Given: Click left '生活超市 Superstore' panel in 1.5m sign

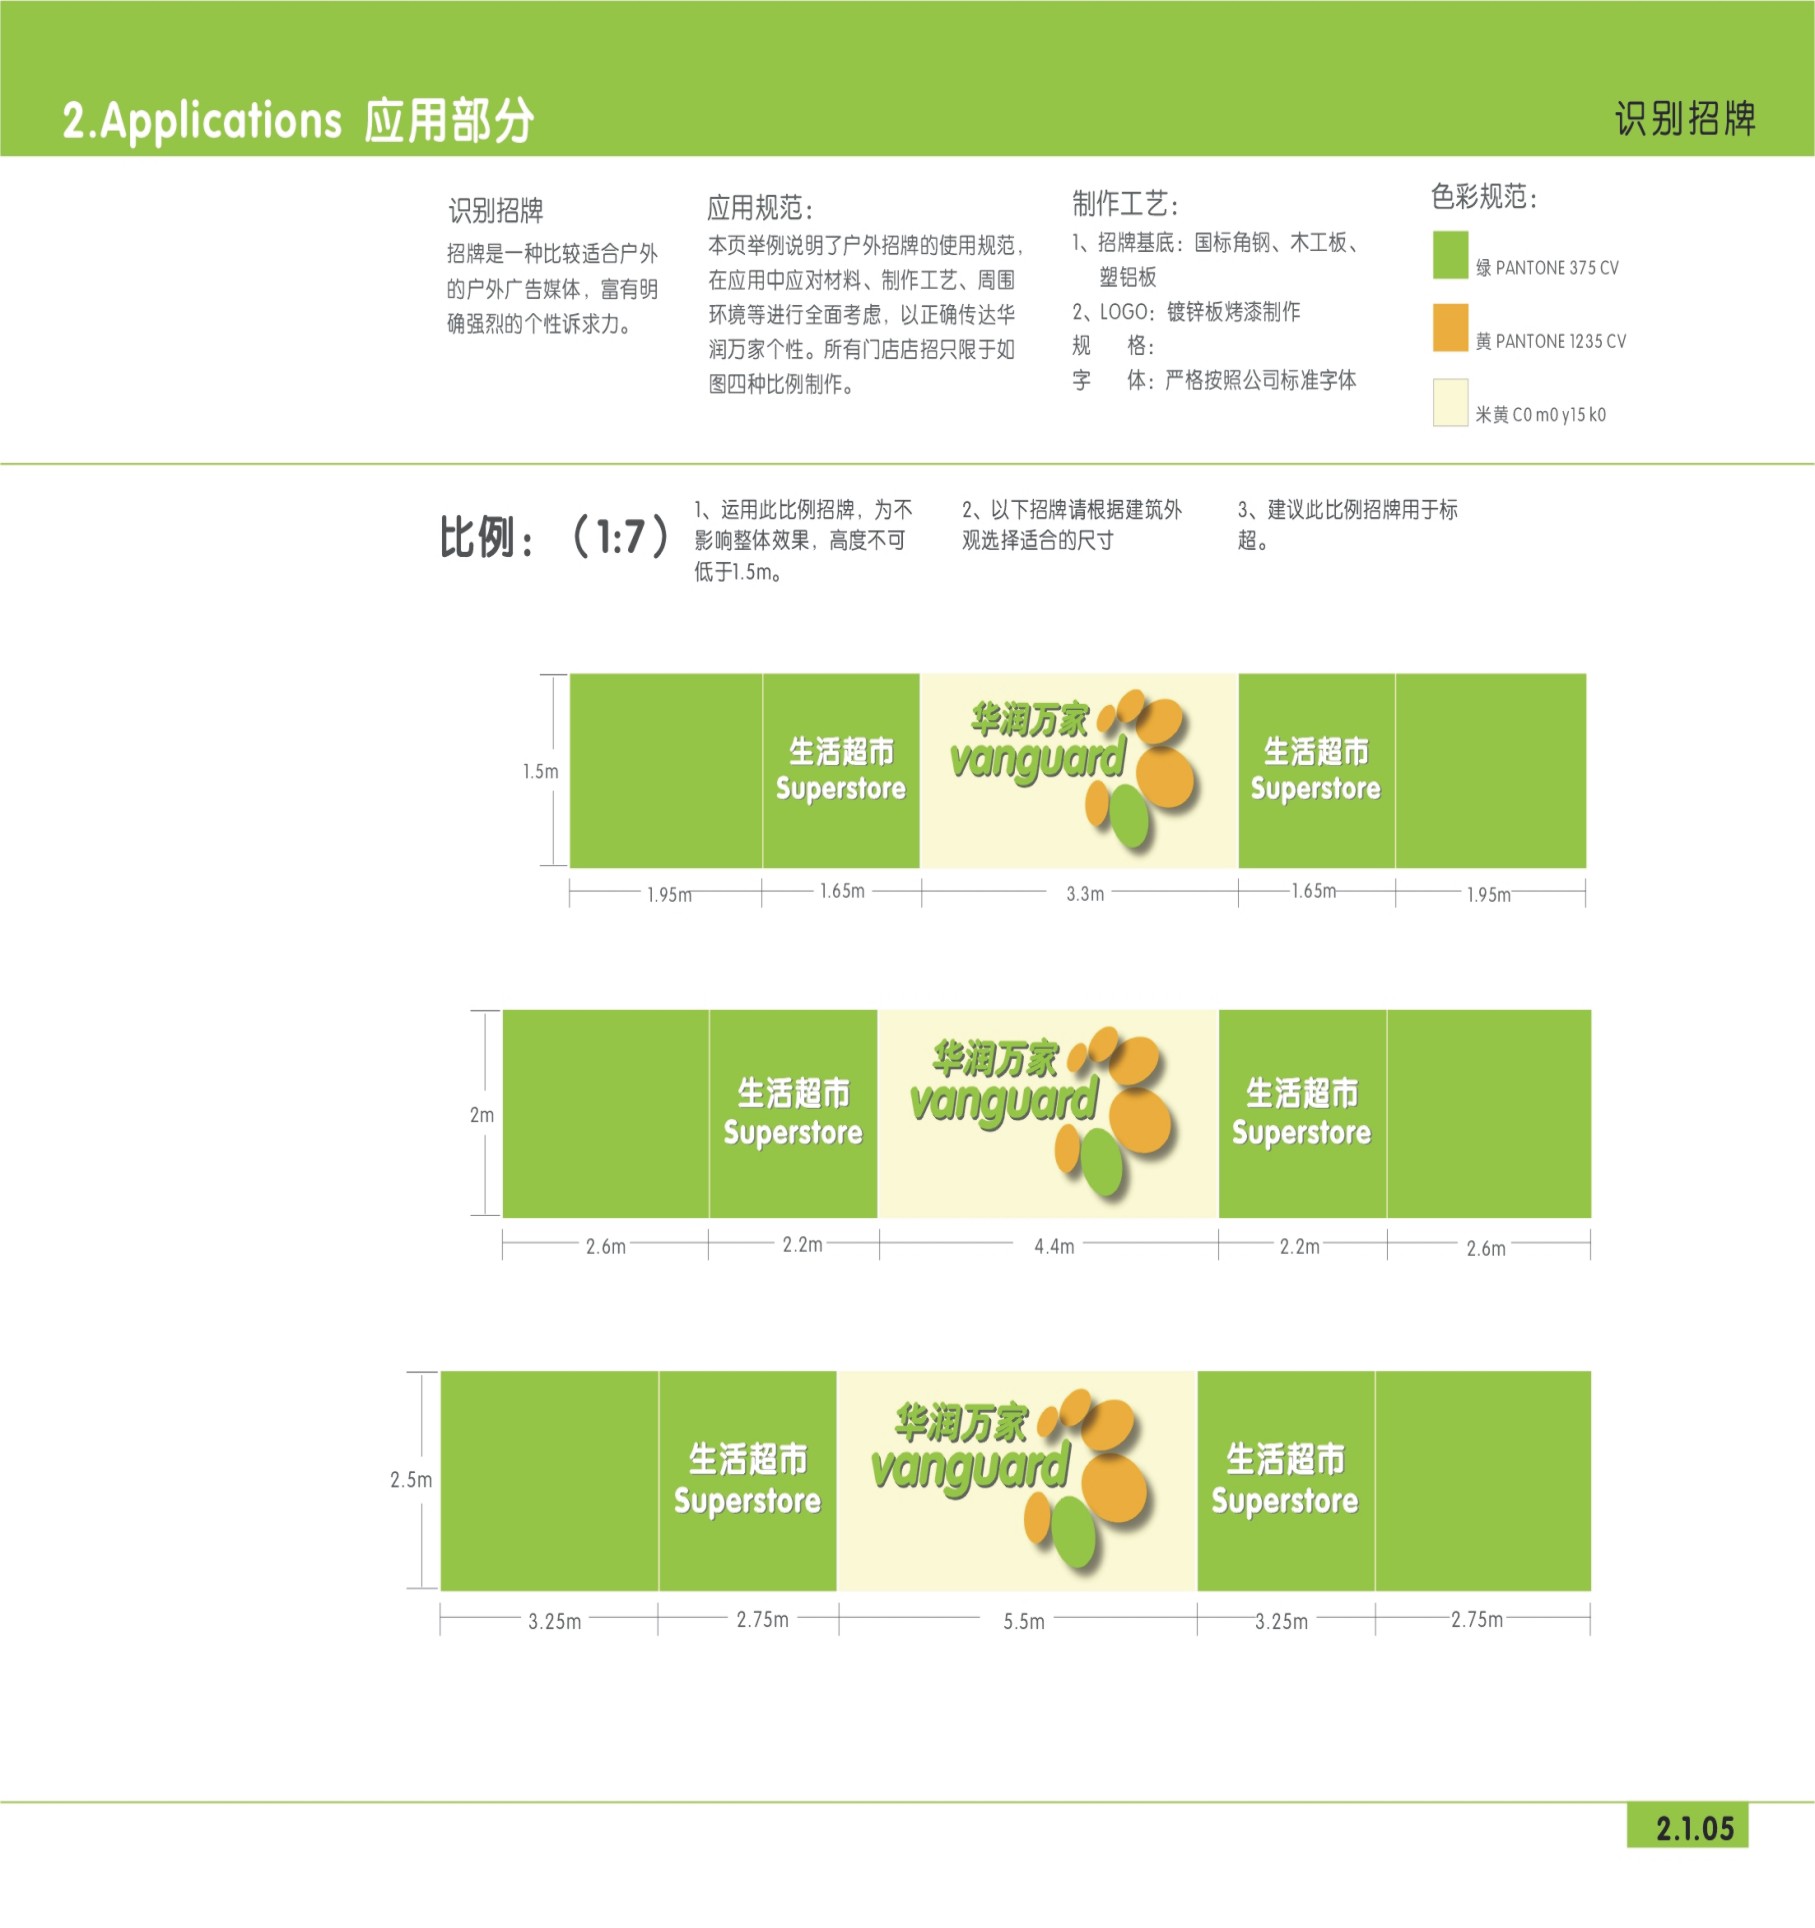Looking at the screenshot, I should 841,770.
